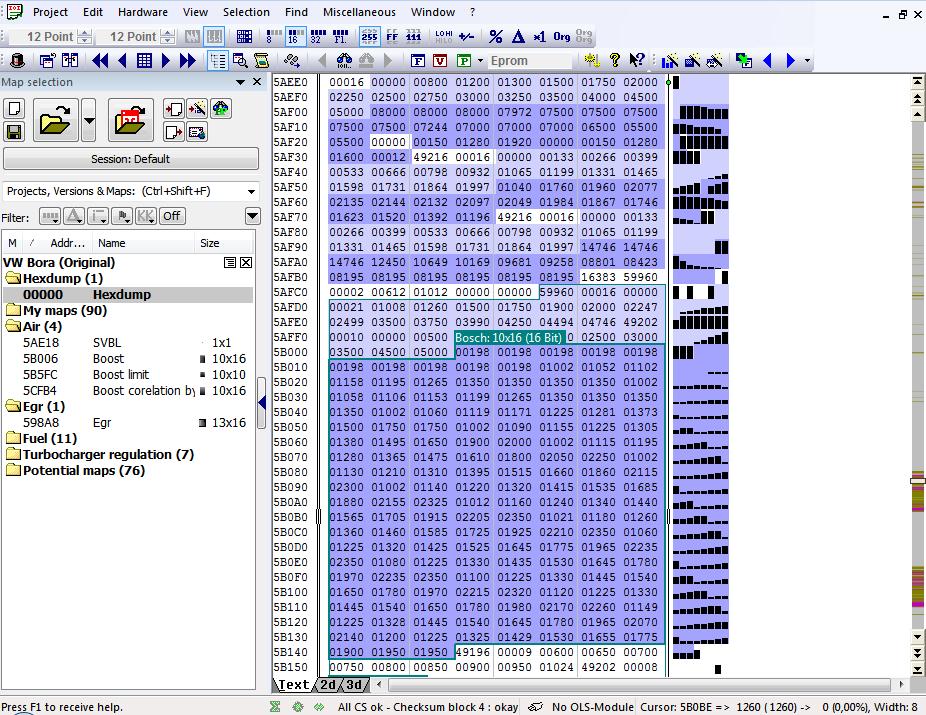The image size is (926, 715).
Task: Toggle 32-bit data width display
Action: (318, 37)
